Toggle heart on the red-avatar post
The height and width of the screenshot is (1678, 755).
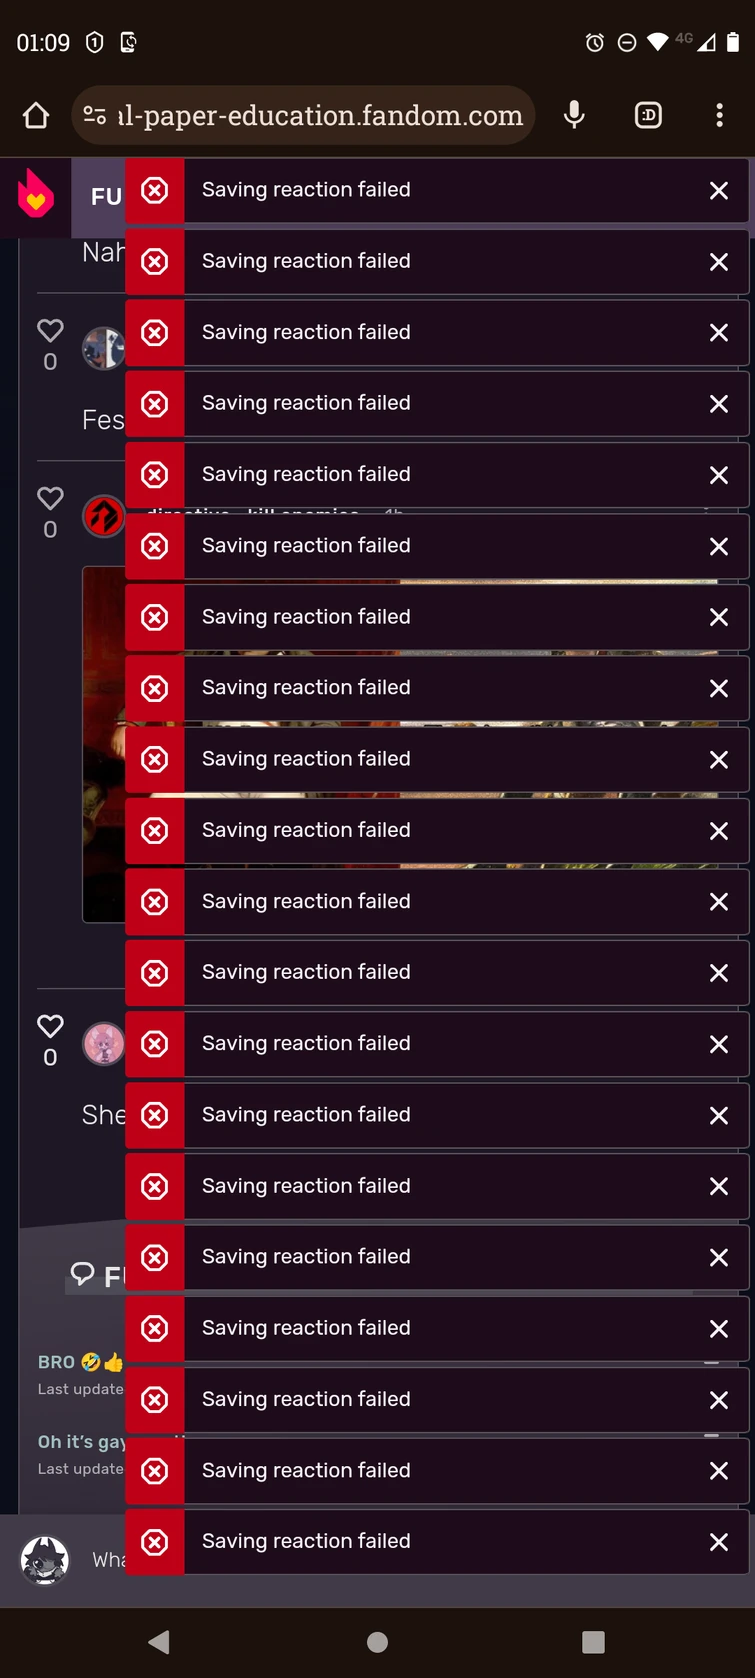point(50,498)
